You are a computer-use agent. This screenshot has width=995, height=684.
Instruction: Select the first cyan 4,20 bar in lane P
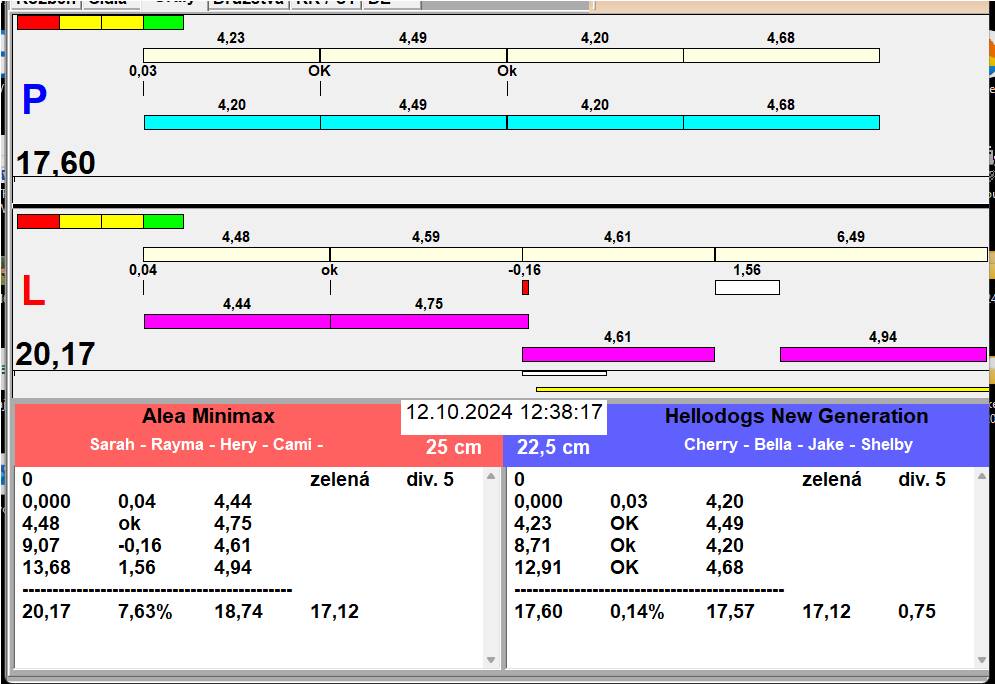pos(232,122)
